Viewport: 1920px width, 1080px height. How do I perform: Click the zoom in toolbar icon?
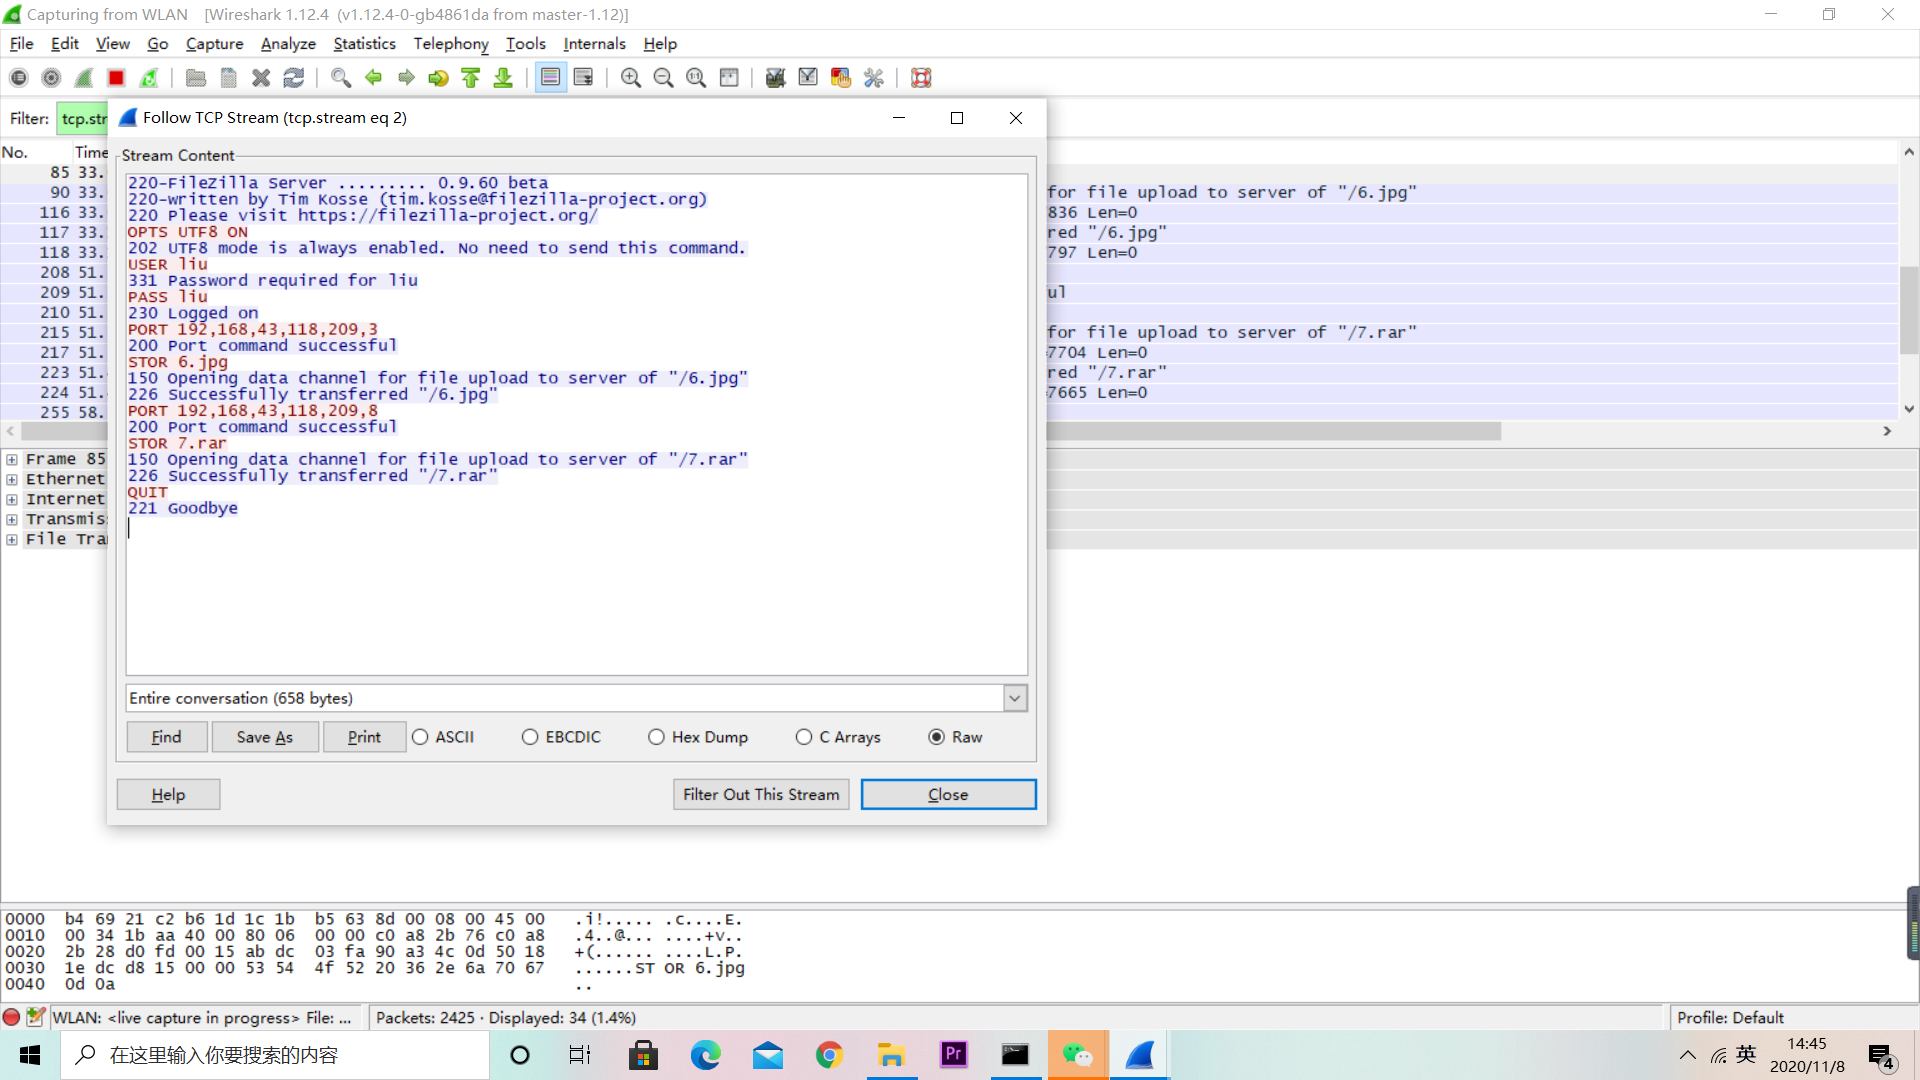pos(630,78)
